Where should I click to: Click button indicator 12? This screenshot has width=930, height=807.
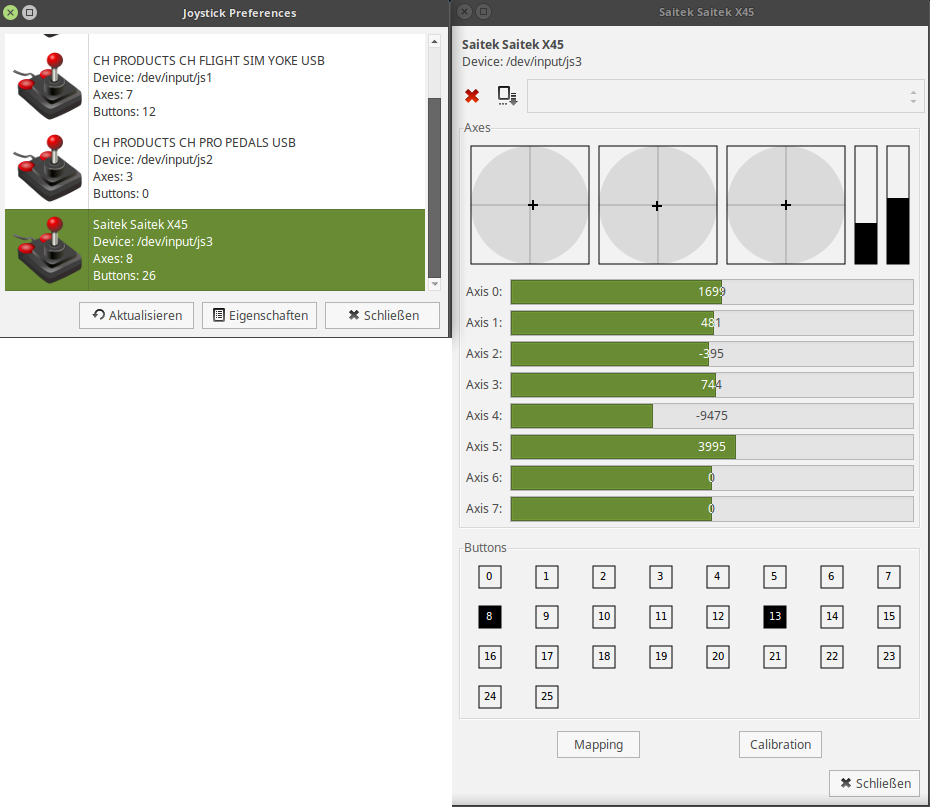(717, 616)
